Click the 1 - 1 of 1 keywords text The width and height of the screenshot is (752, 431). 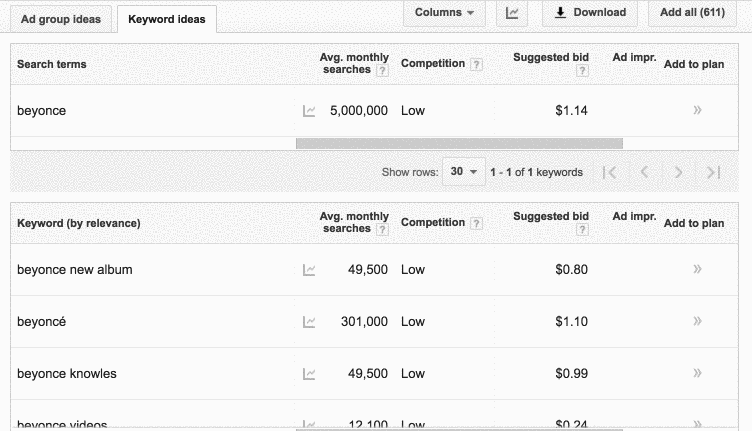536,172
